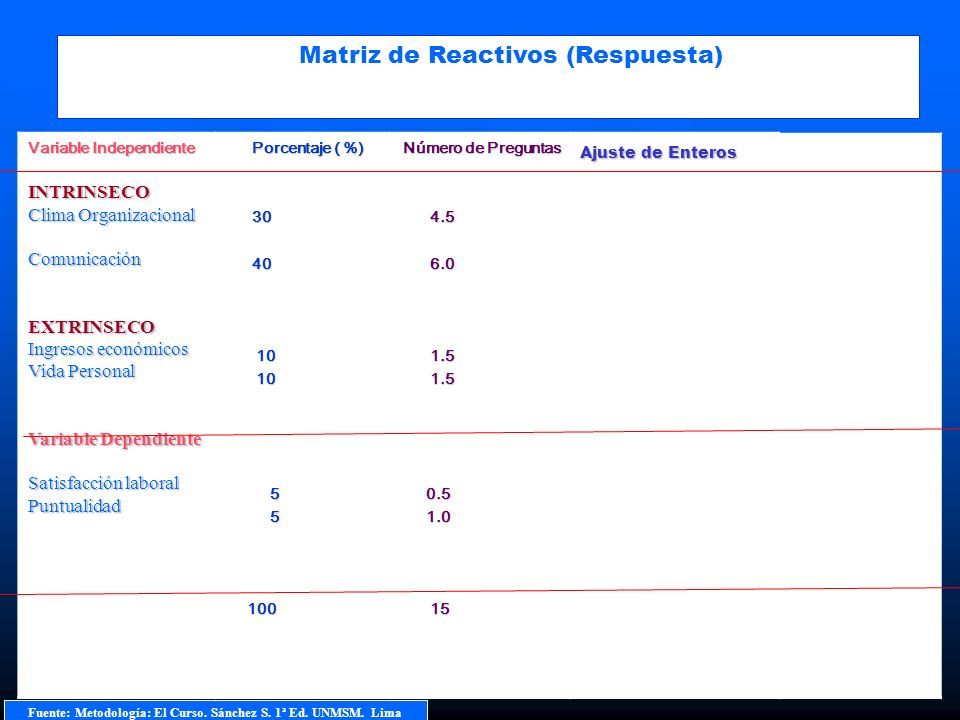
Task: Select the 'INTRINSECO' heading
Action: pos(89,192)
